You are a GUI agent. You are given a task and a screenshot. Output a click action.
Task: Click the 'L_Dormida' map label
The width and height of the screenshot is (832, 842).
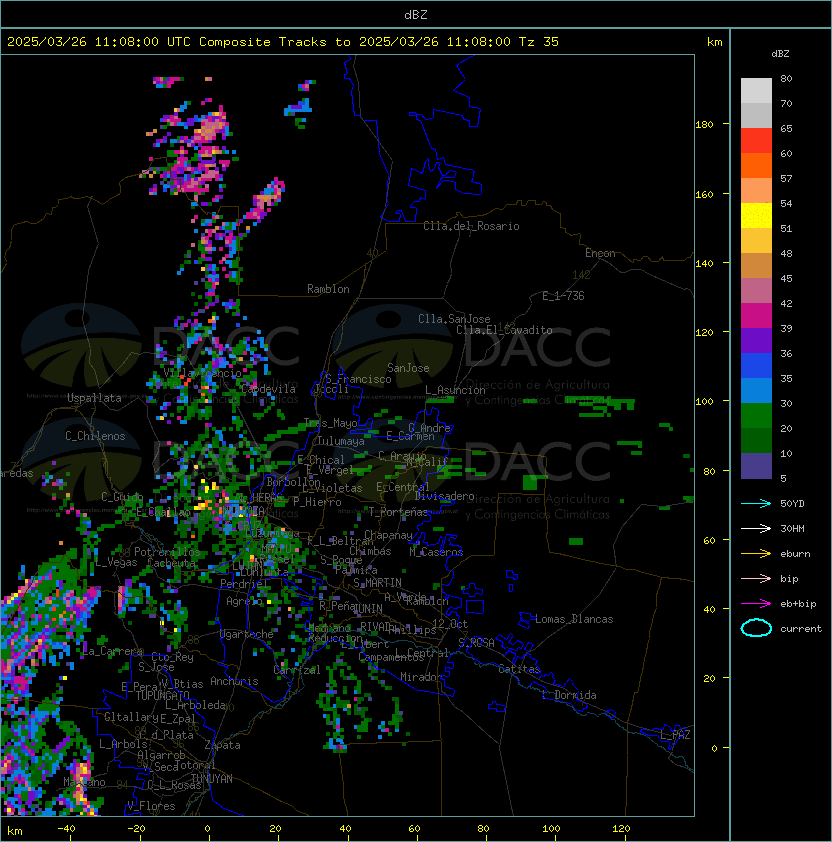click(x=569, y=695)
